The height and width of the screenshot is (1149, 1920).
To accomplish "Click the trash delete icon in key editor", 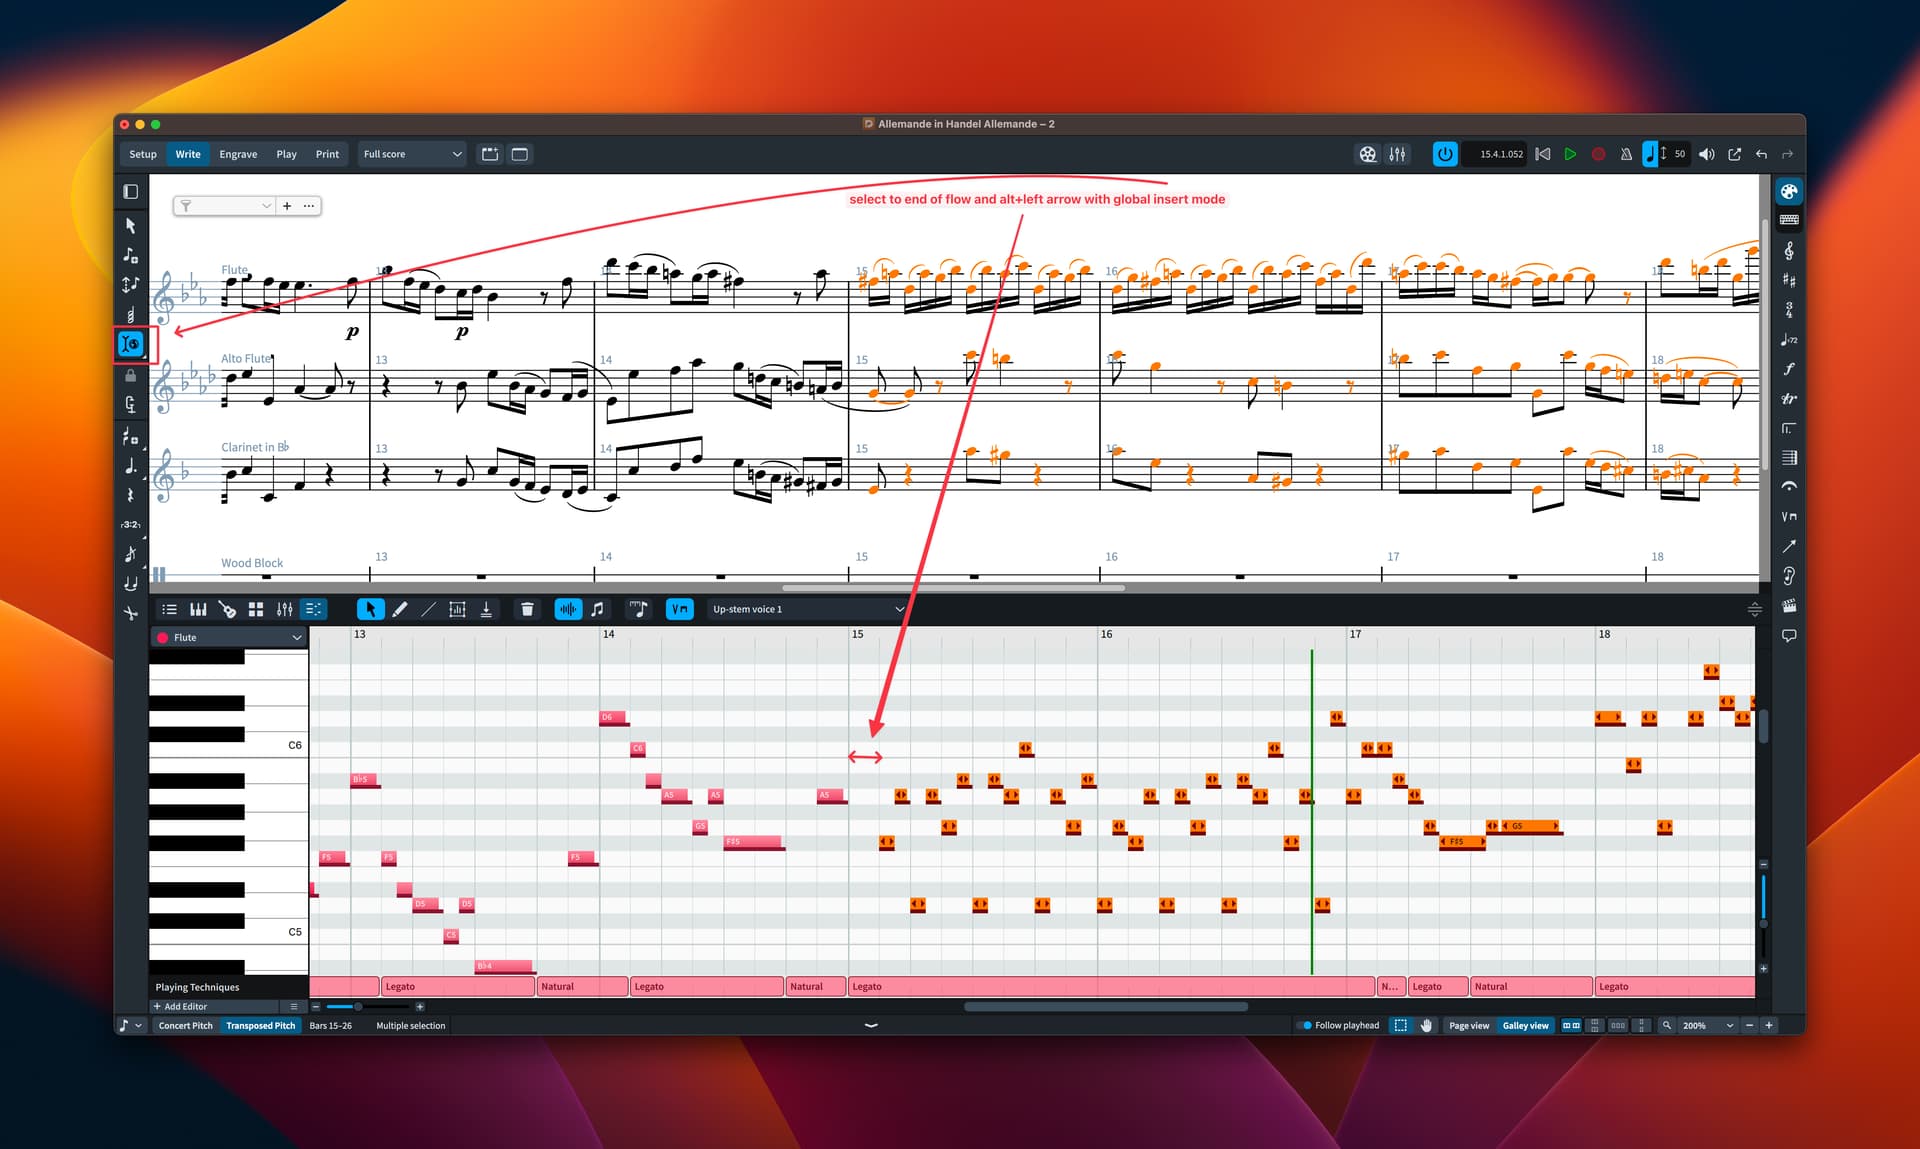I will tap(527, 609).
